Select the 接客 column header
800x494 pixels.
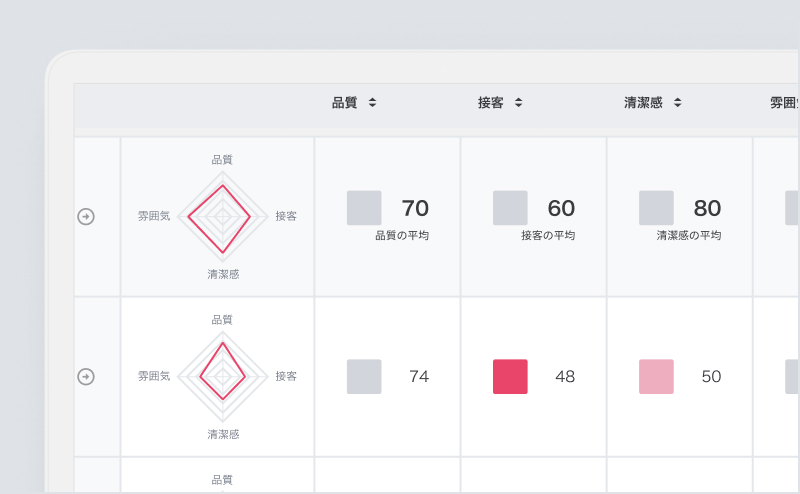(490, 103)
